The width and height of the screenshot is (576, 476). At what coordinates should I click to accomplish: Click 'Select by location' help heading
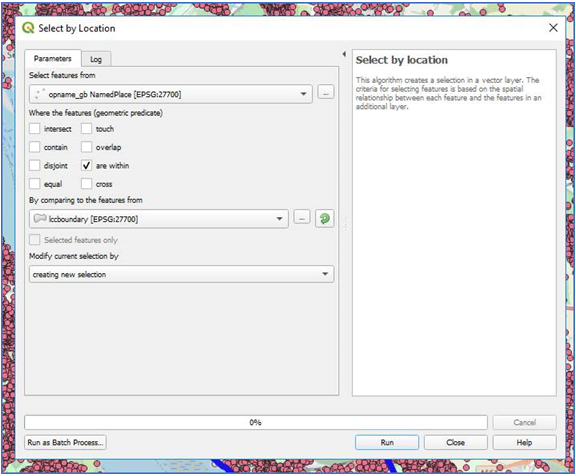(x=402, y=60)
